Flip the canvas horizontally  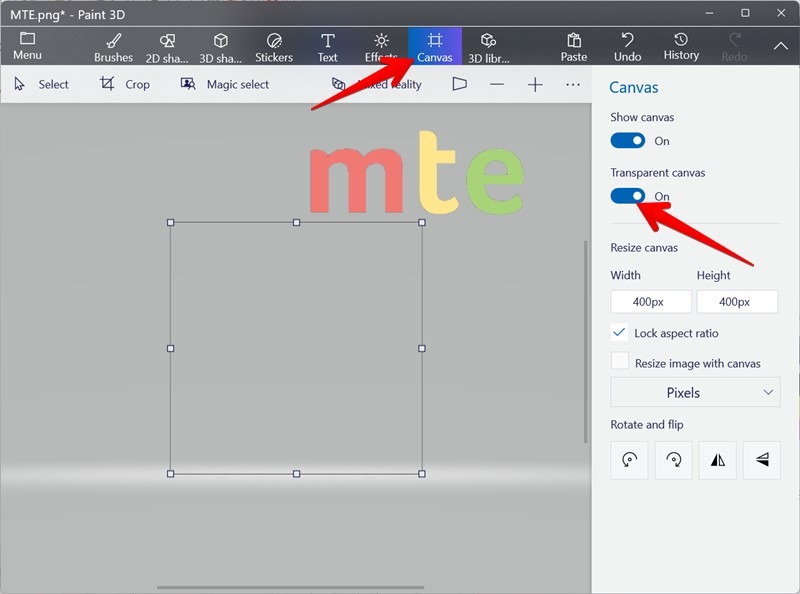[717, 460]
